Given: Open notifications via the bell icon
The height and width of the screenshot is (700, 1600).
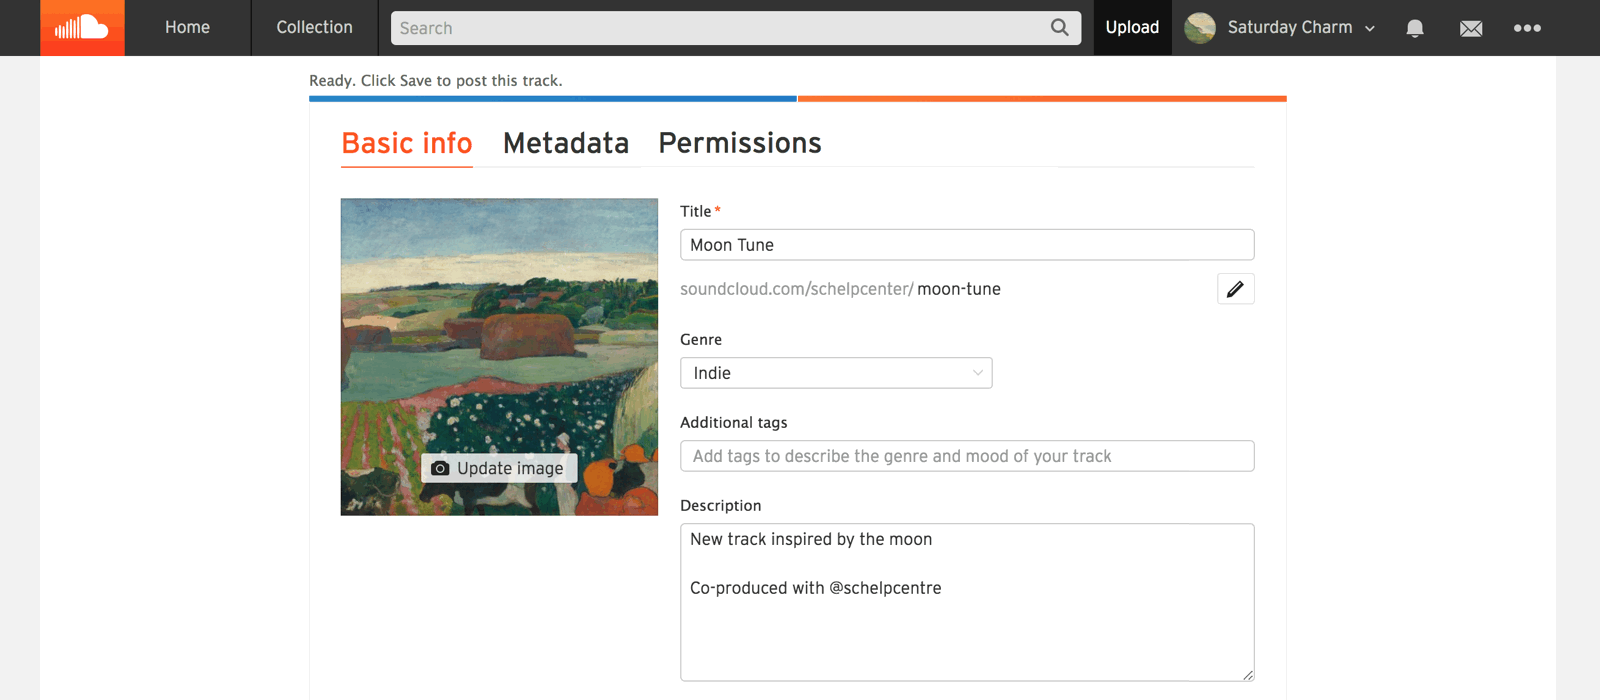Looking at the screenshot, I should (x=1415, y=27).
